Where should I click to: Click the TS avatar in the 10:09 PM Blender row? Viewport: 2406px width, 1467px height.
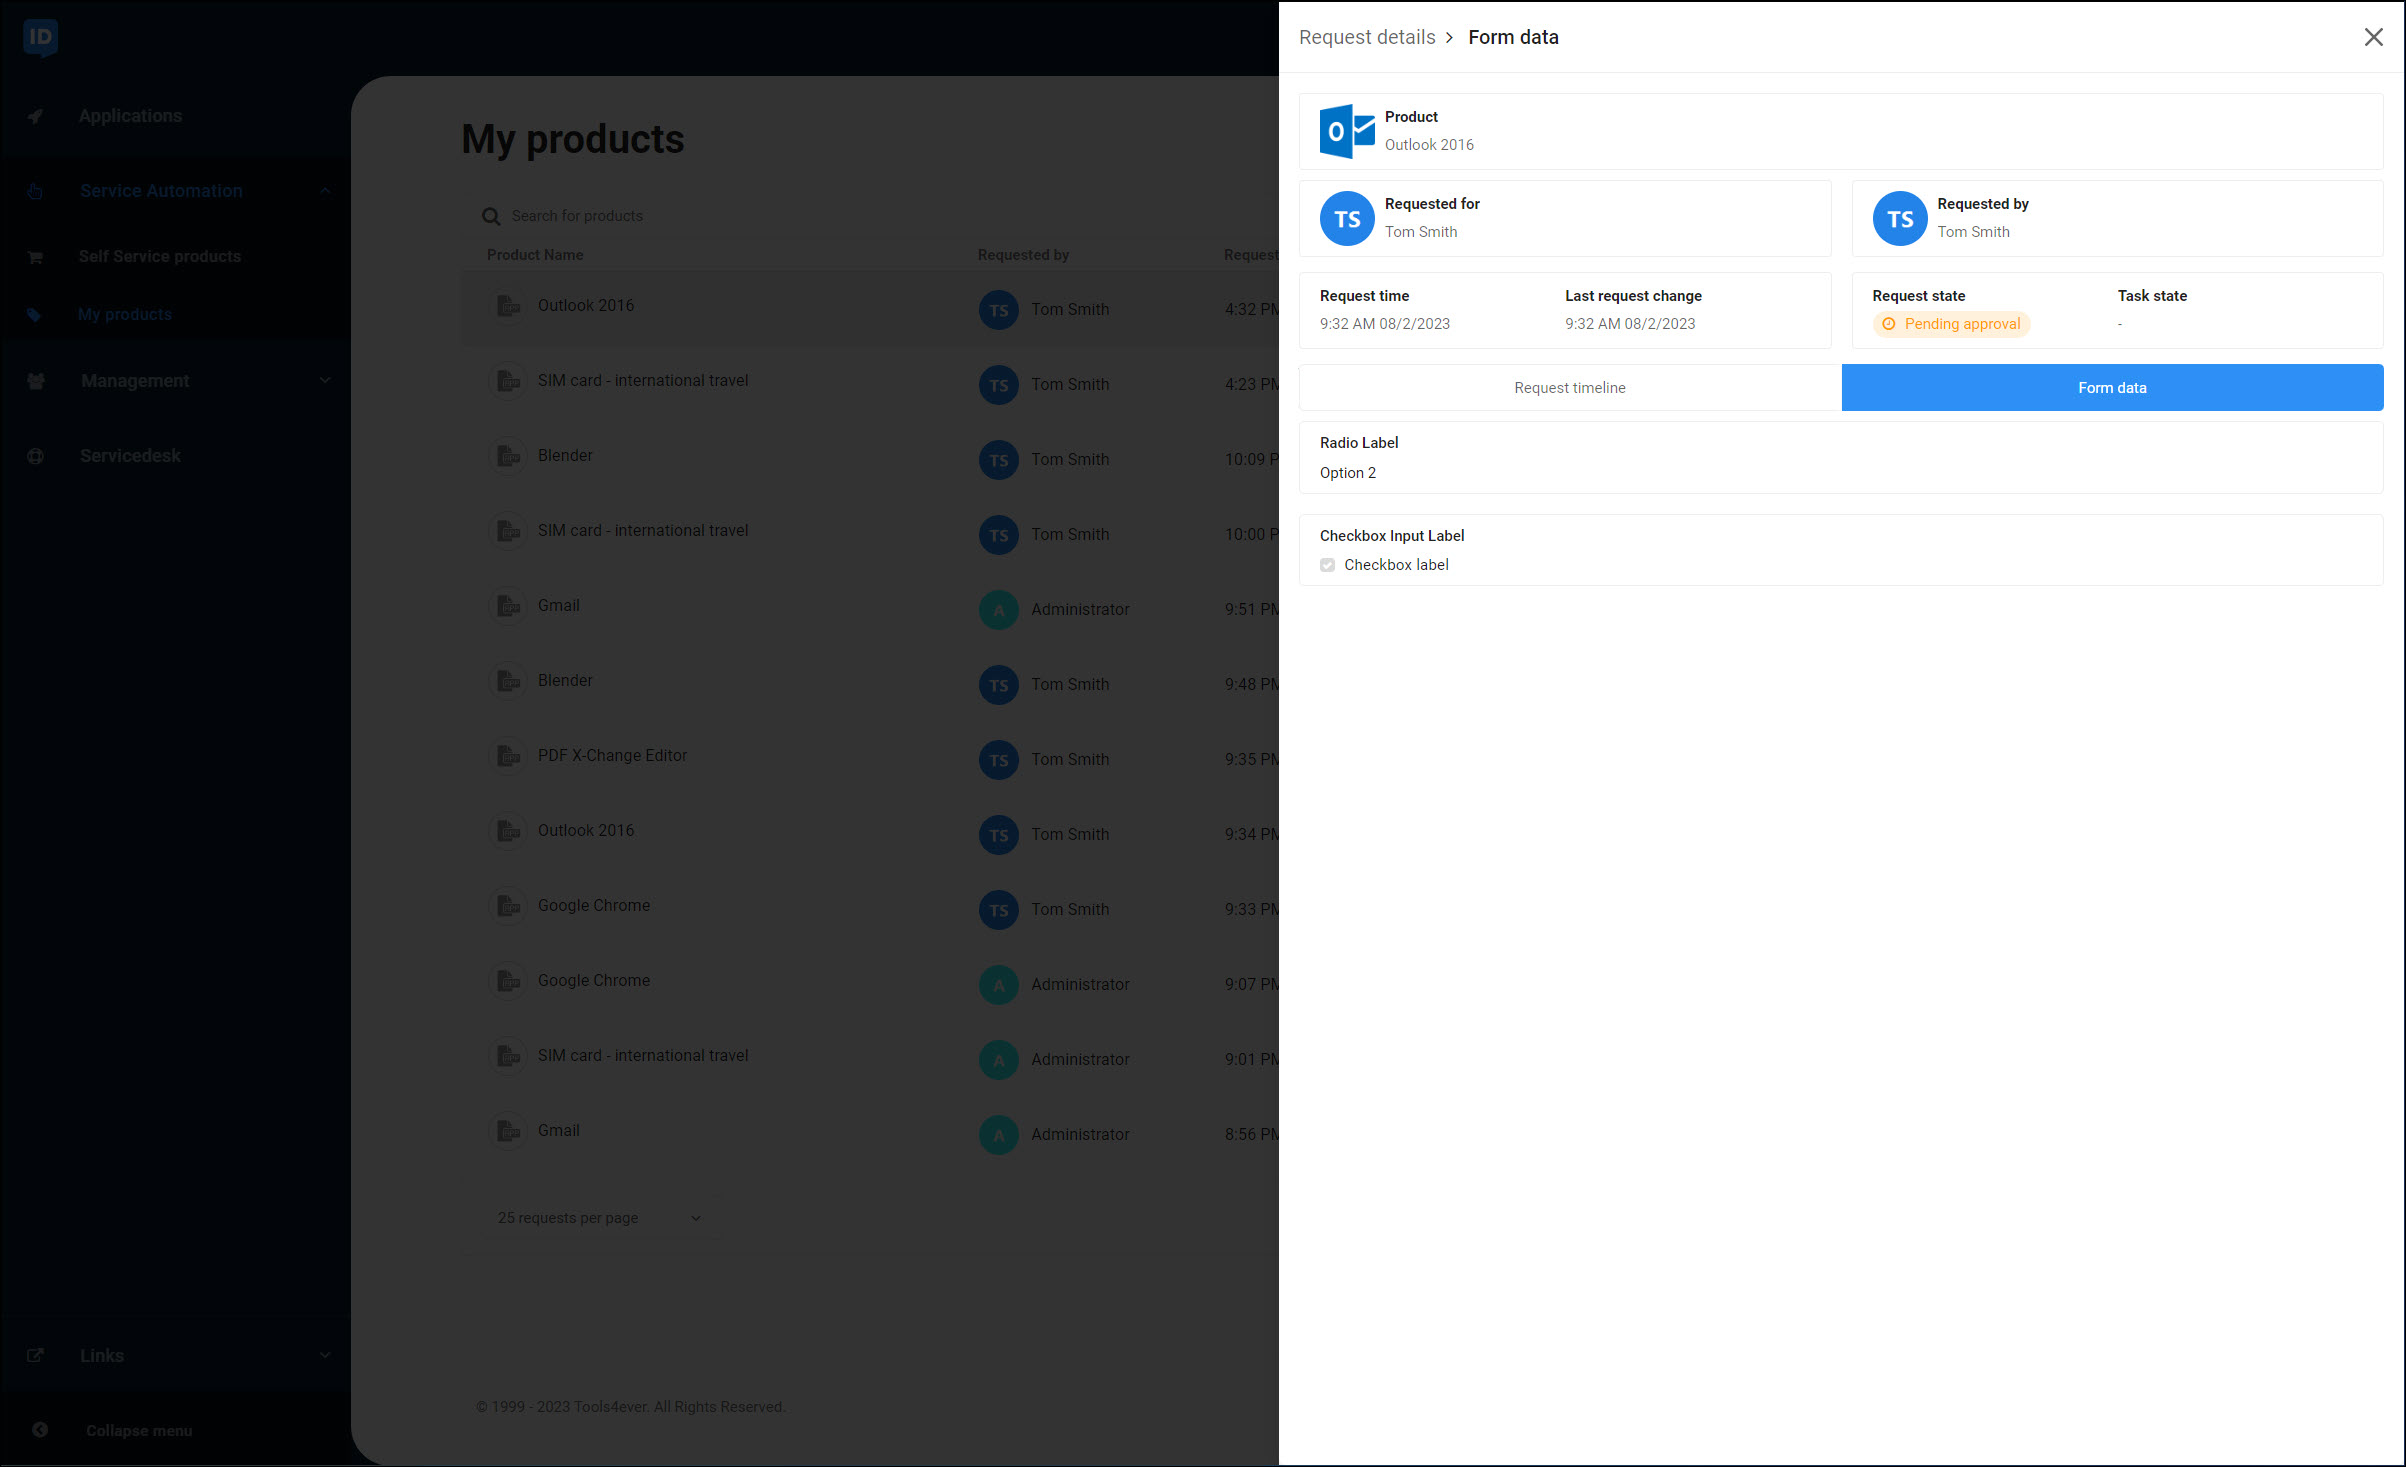(x=998, y=460)
